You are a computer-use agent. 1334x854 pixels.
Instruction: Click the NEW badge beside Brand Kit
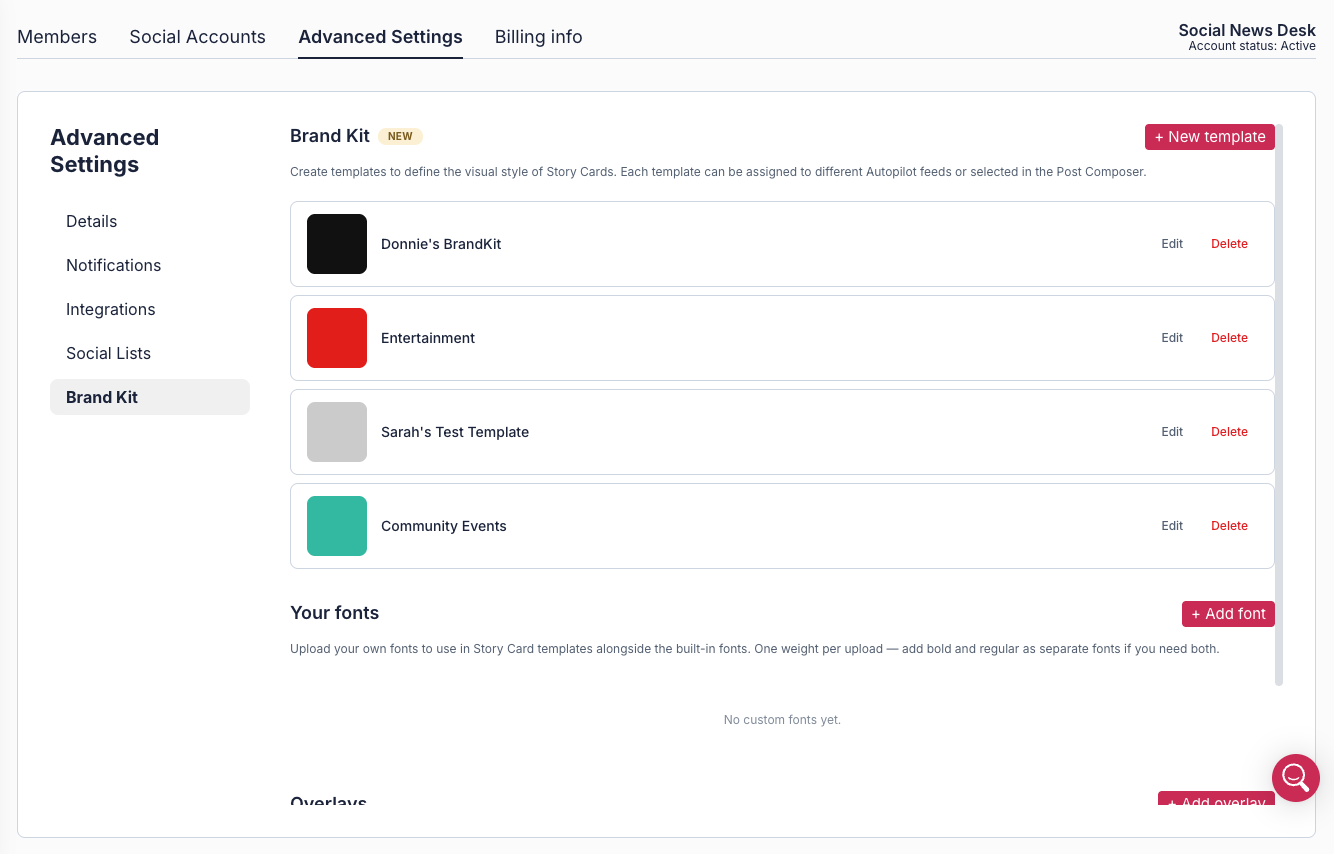tap(400, 136)
